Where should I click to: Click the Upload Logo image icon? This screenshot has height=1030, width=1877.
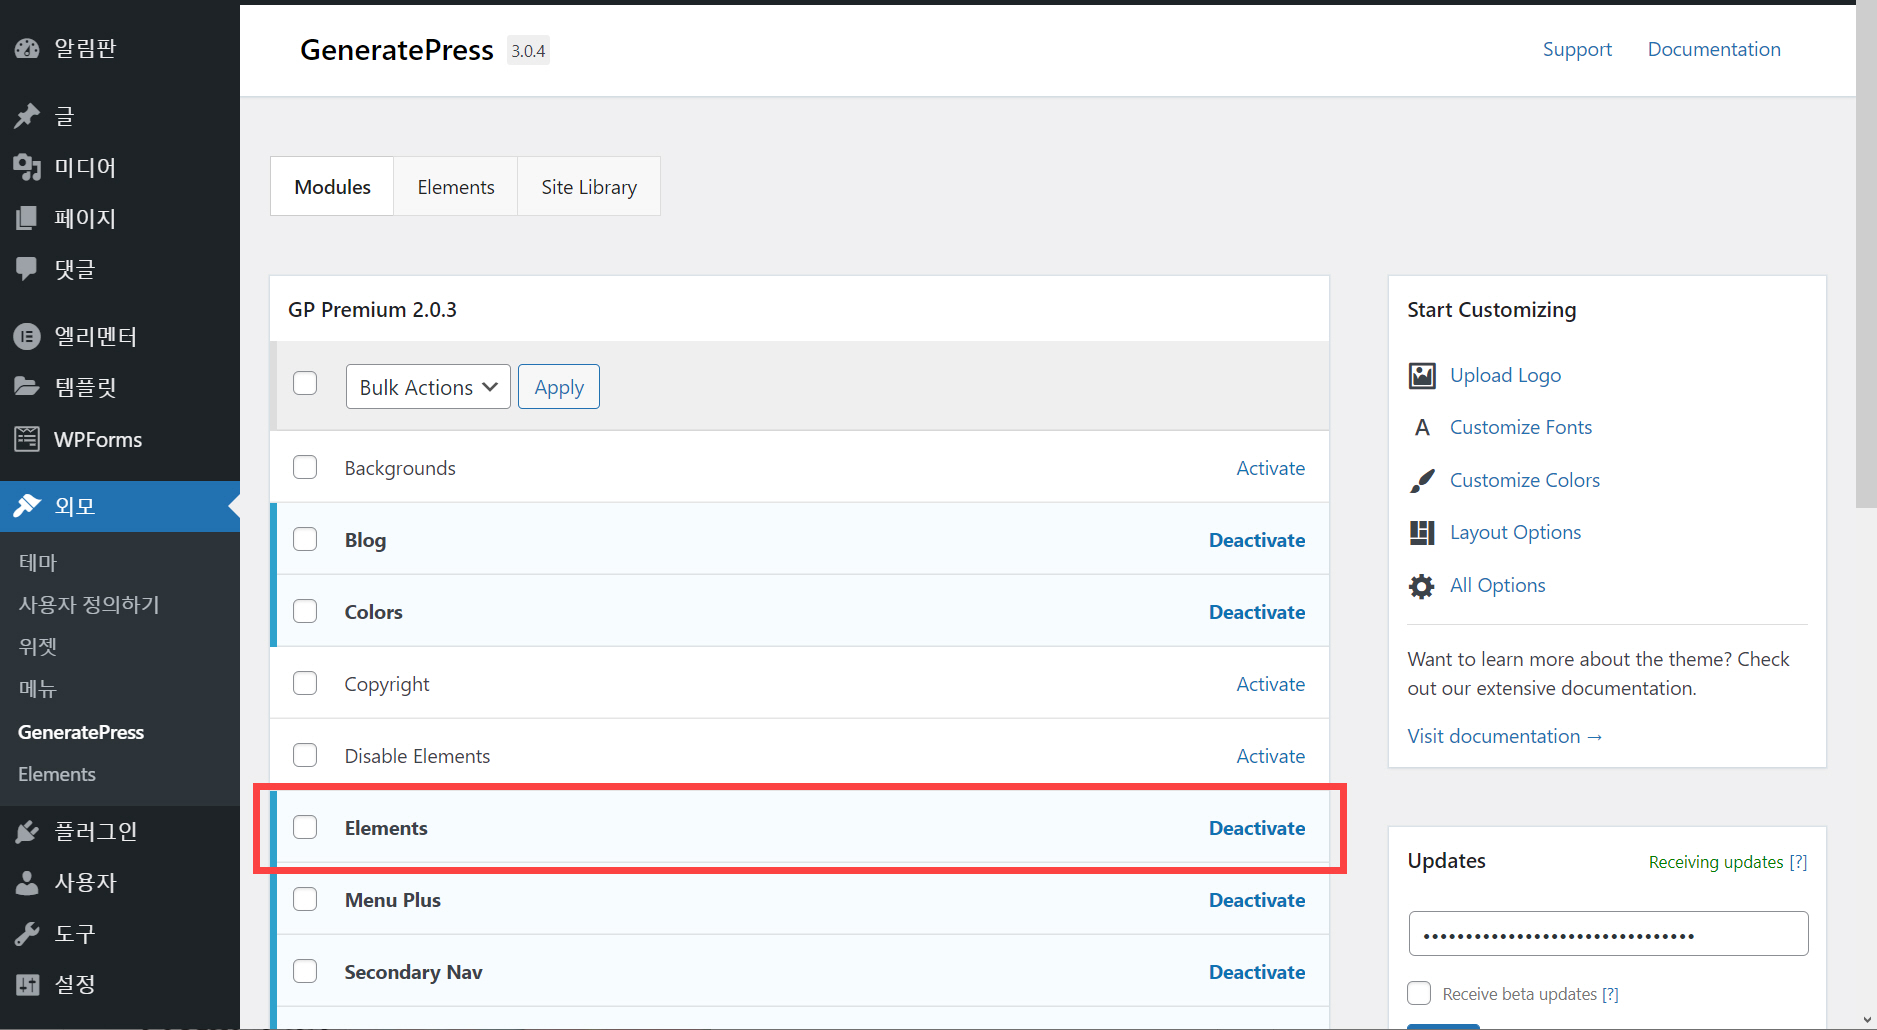click(x=1422, y=375)
